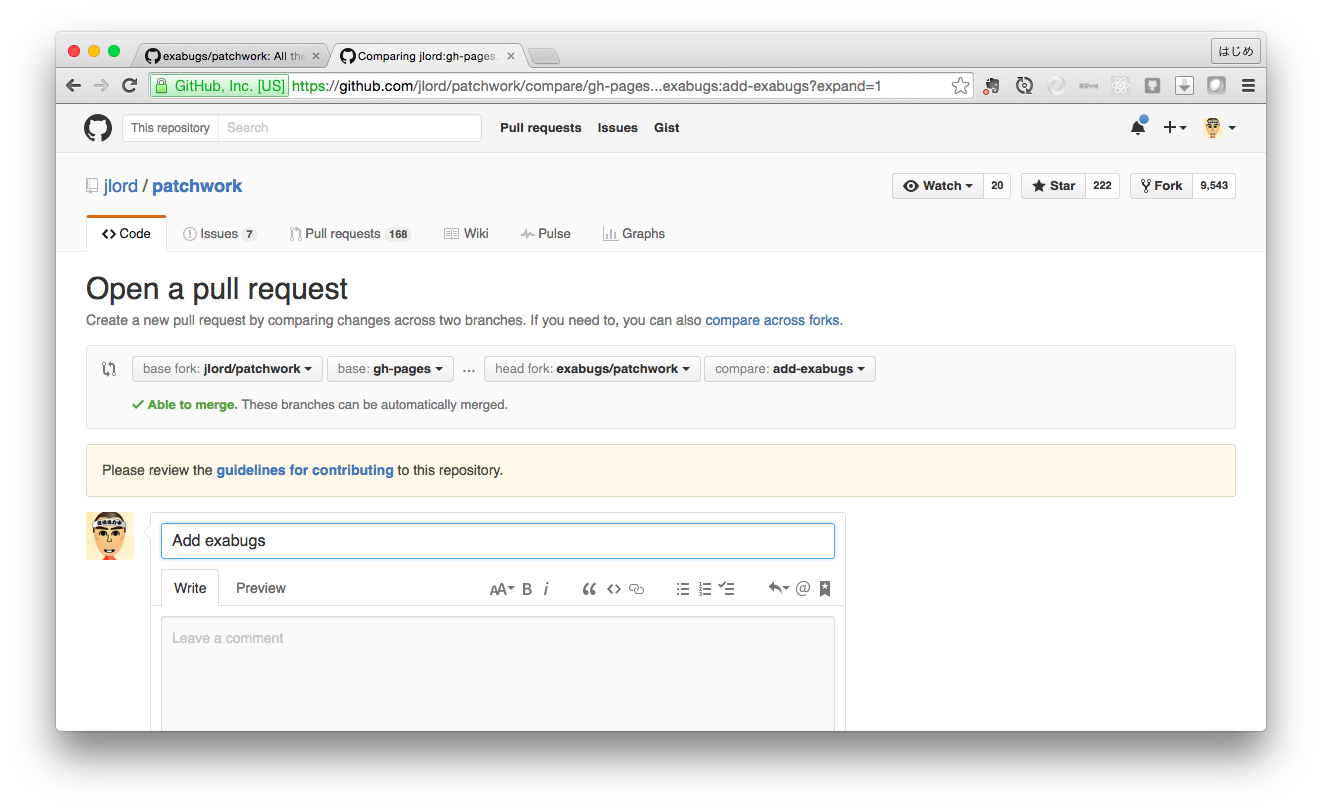Open the saved reply arrow dropdown
The image size is (1322, 811).
coord(779,588)
